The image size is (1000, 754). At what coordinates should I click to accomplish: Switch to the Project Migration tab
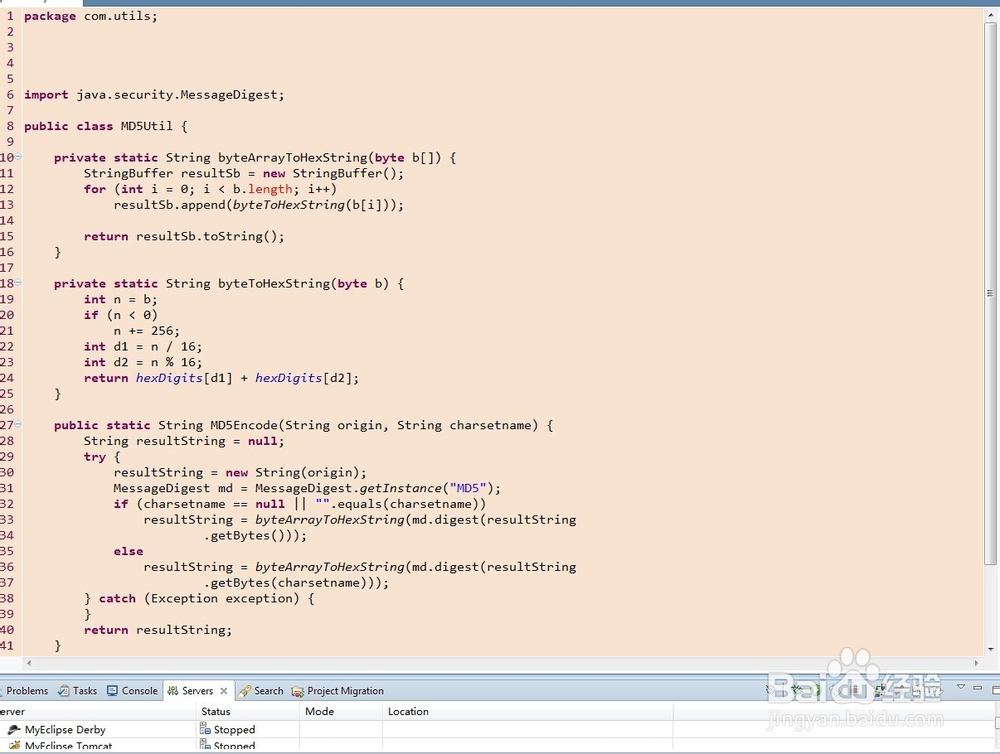coord(338,690)
